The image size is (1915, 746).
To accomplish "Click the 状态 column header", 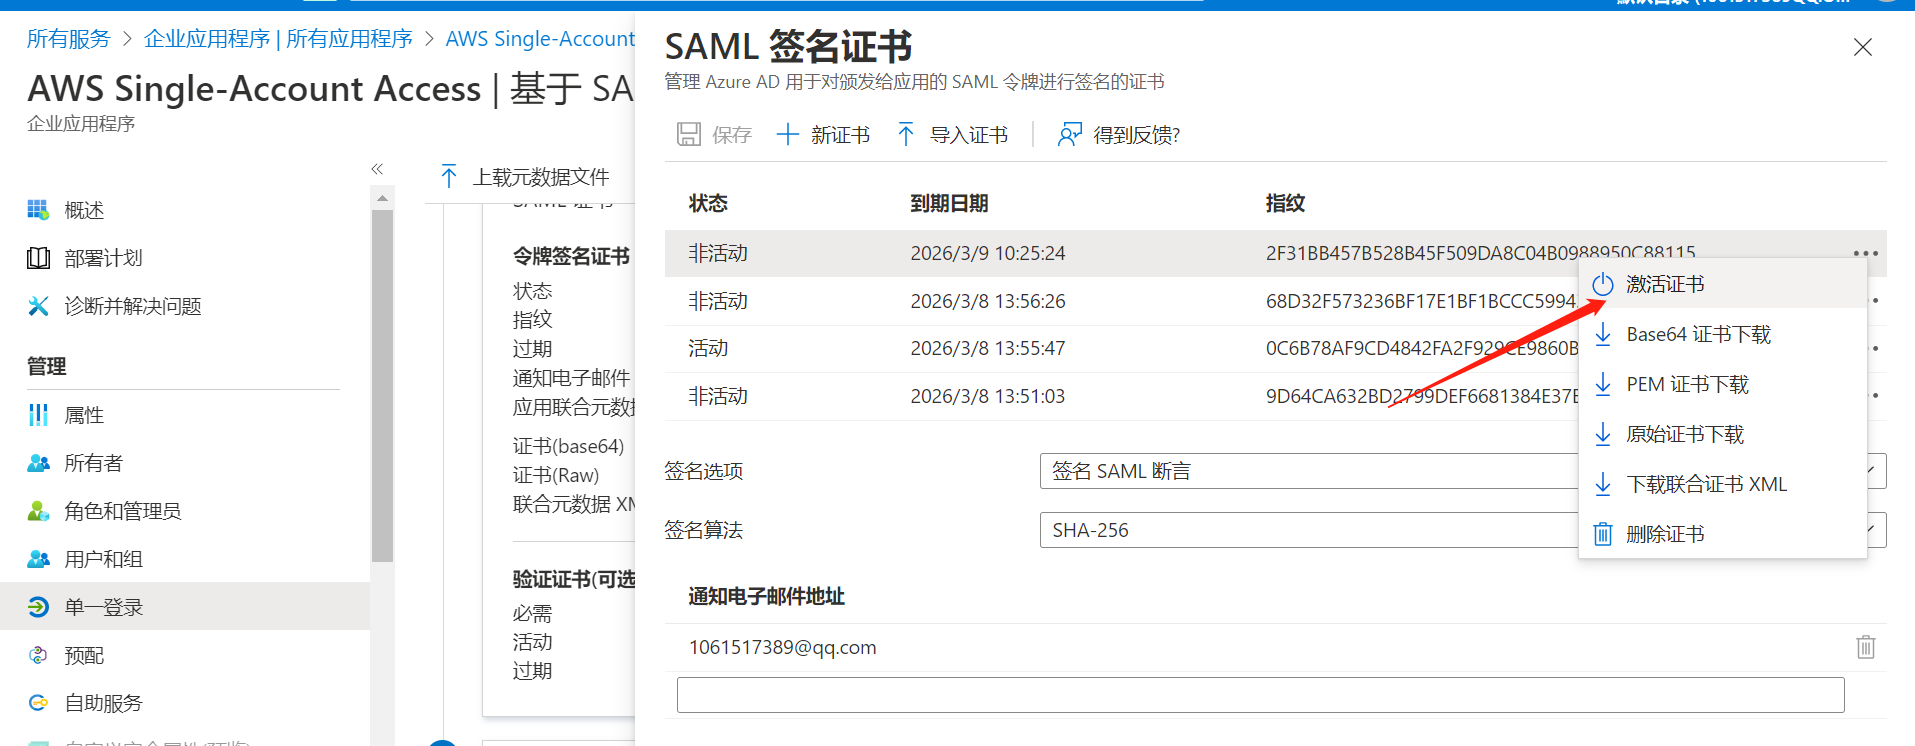I will coord(708,203).
